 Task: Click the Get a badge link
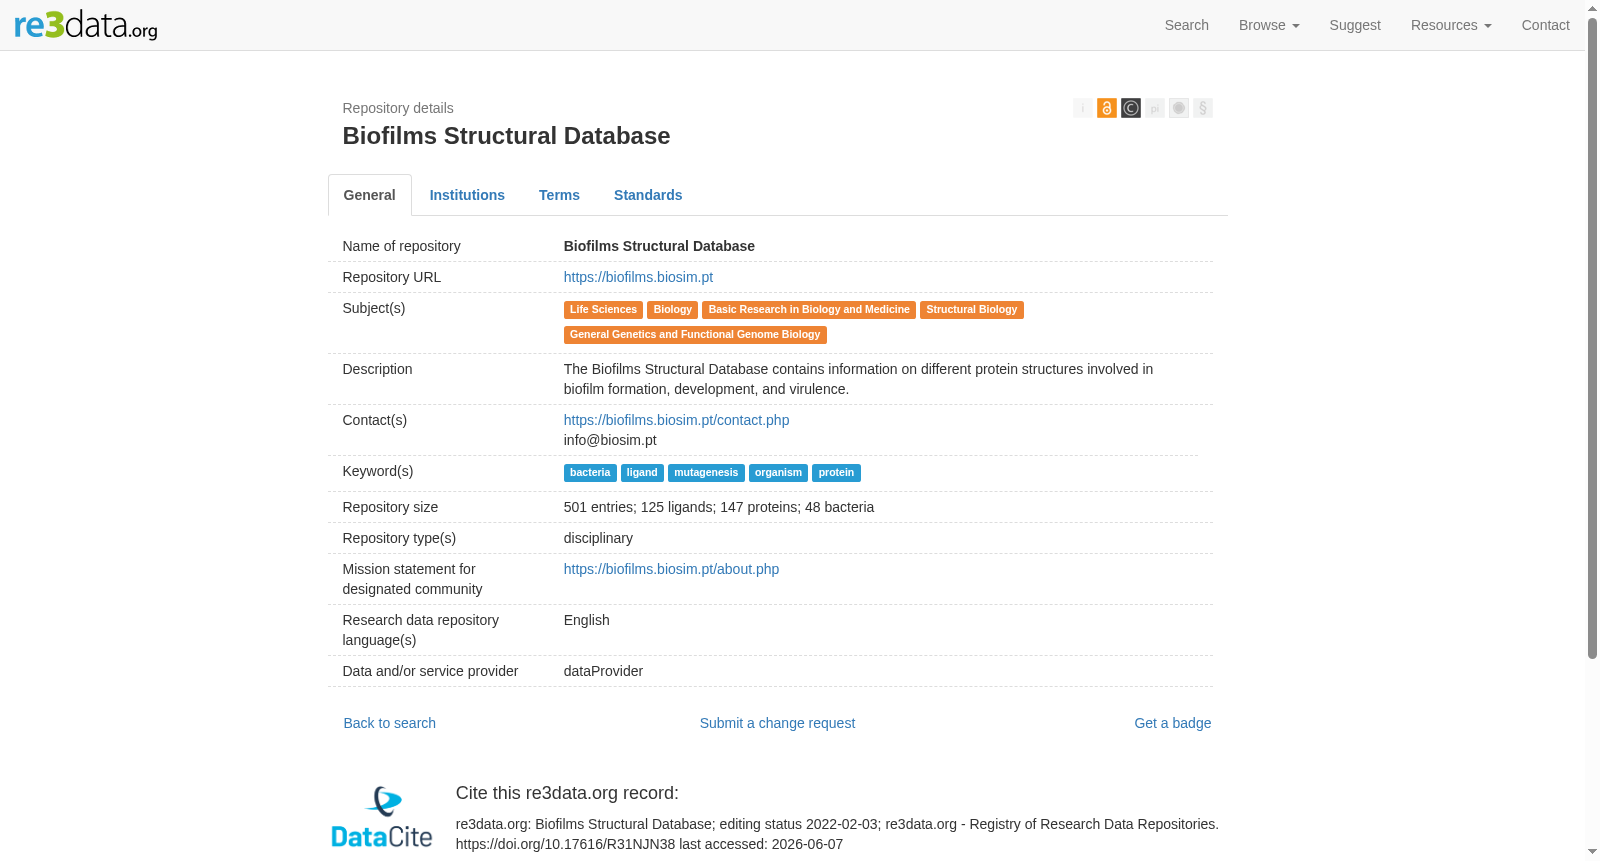pyautogui.click(x=1172, y=723)
